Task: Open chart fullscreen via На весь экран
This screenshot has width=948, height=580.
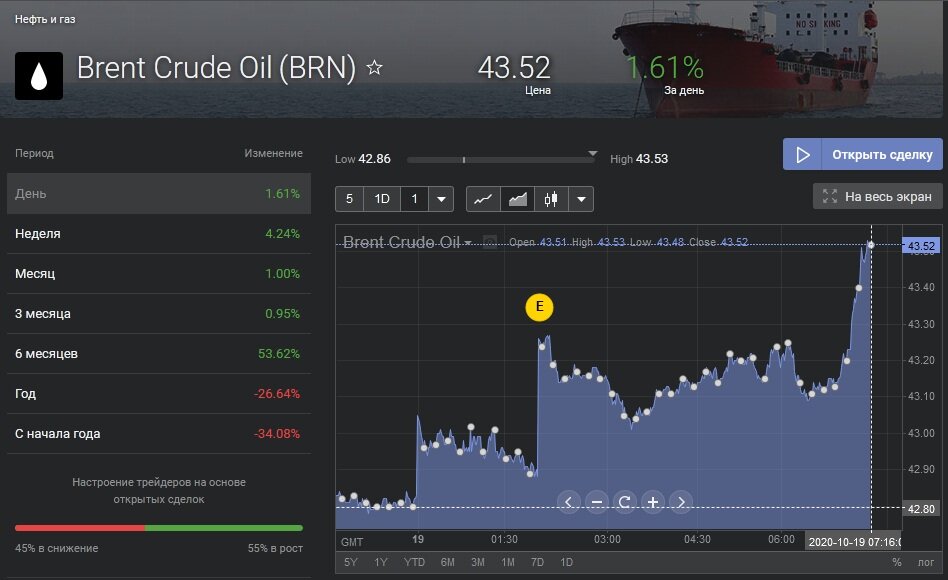Action: click(x=877, y=197)
